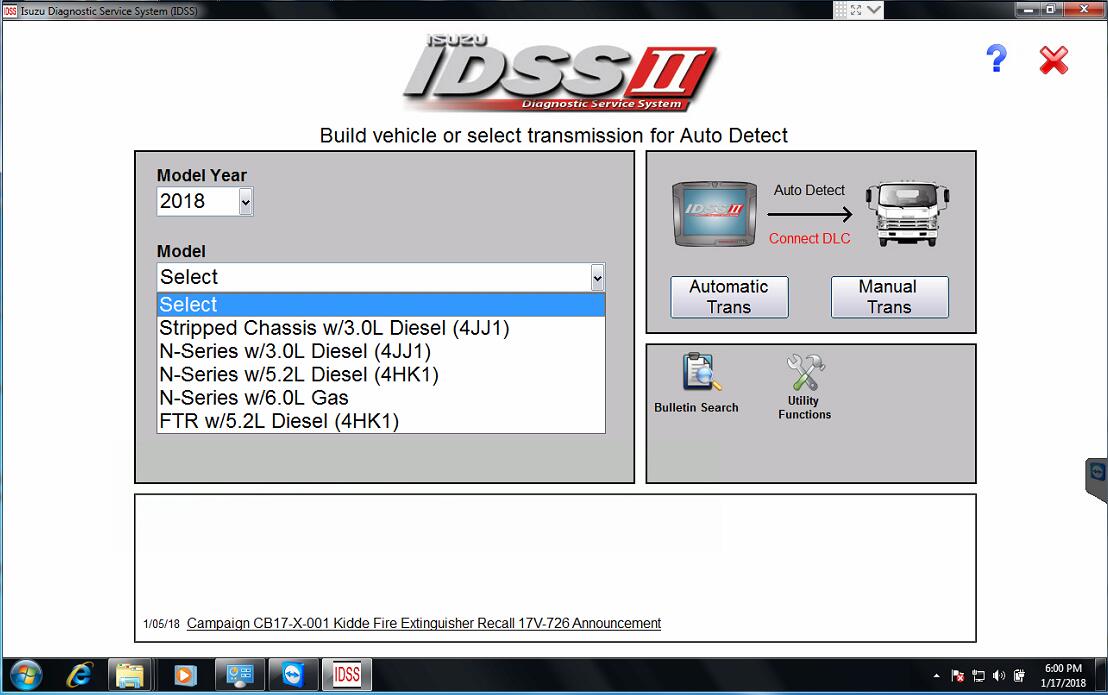Minimize the IDSS window
Image resolution: width=1108 pixels, height=695 pixels.
[1028, 9]
